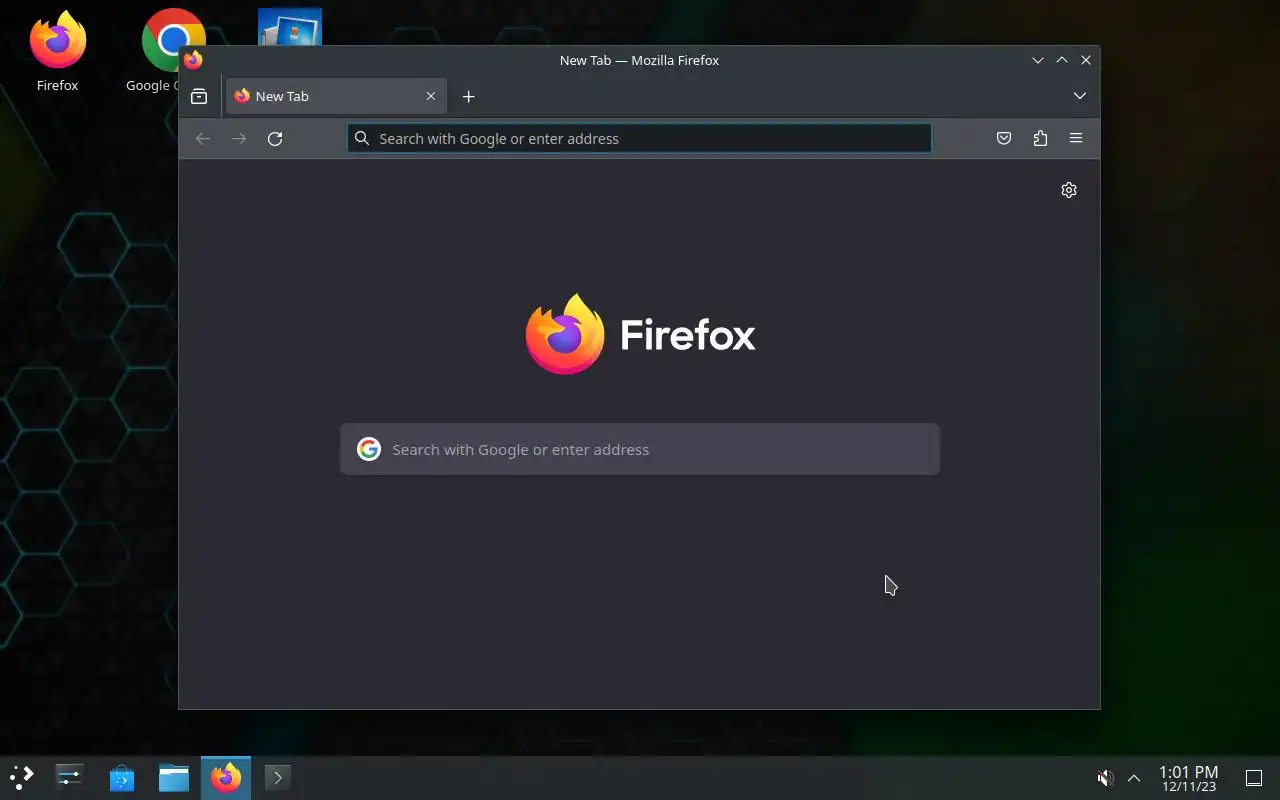Click Firefox task entry in taskbar
The width and height of the screenshot is (1280, 800).
(226, 777)
